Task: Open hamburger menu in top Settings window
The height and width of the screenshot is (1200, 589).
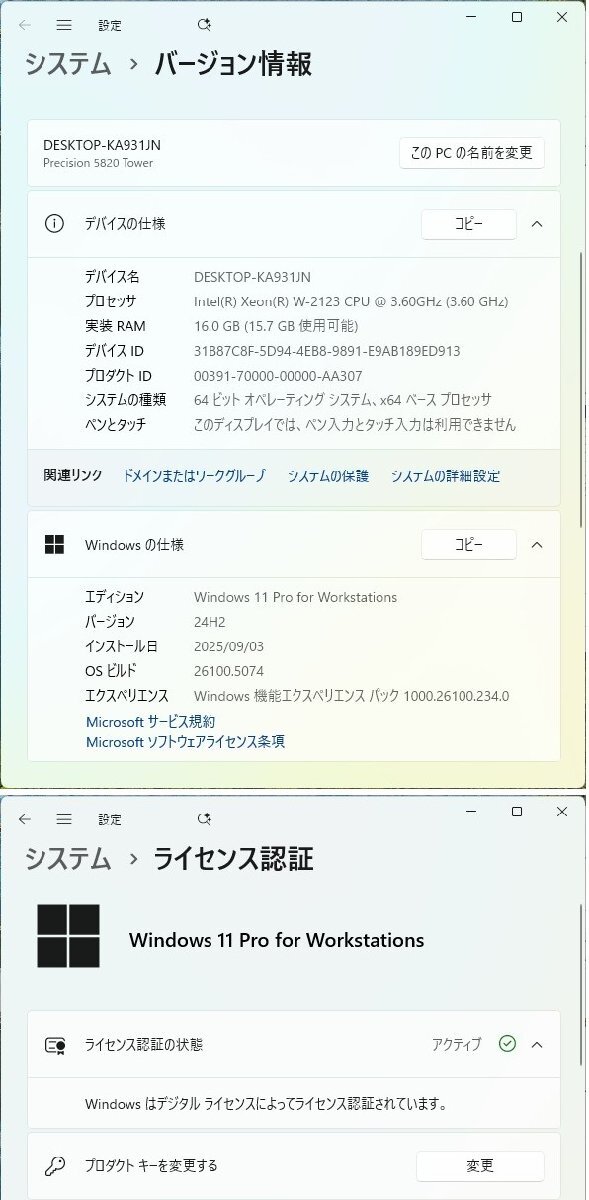Action: coord(64,24)
